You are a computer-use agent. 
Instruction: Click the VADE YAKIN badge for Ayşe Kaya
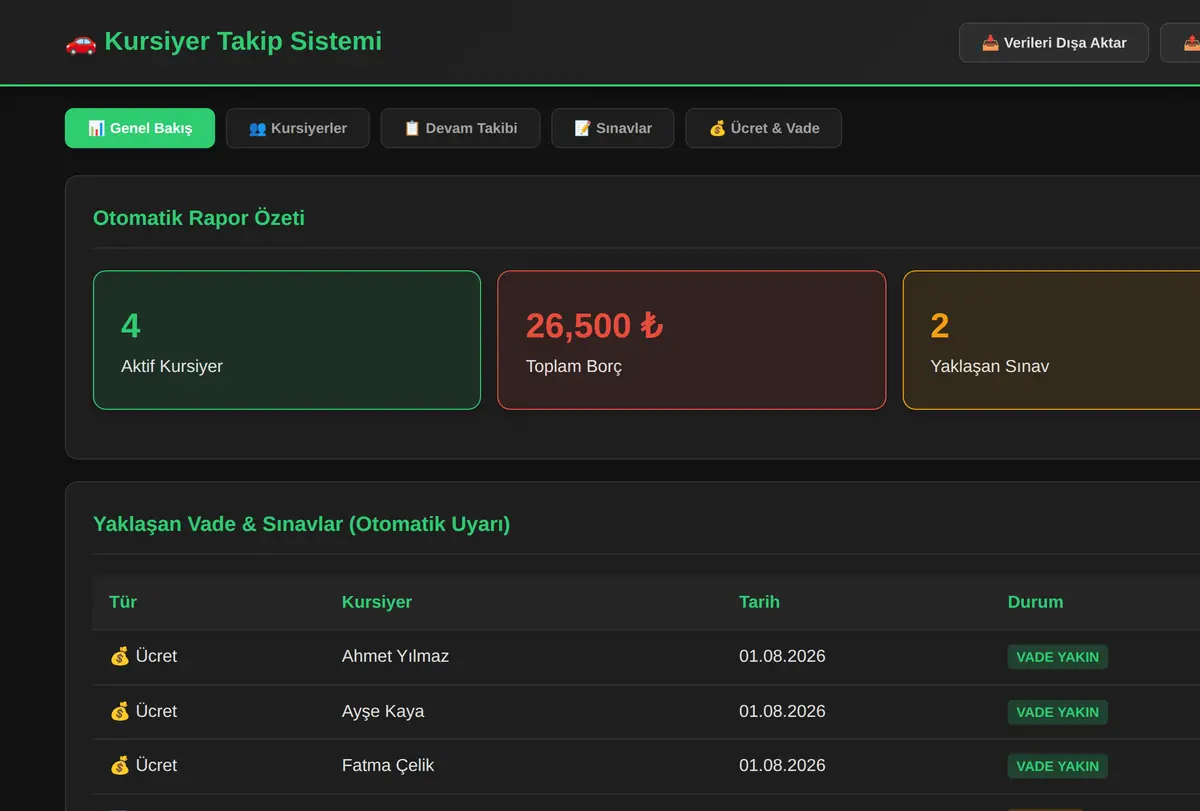click(1058, 712)
